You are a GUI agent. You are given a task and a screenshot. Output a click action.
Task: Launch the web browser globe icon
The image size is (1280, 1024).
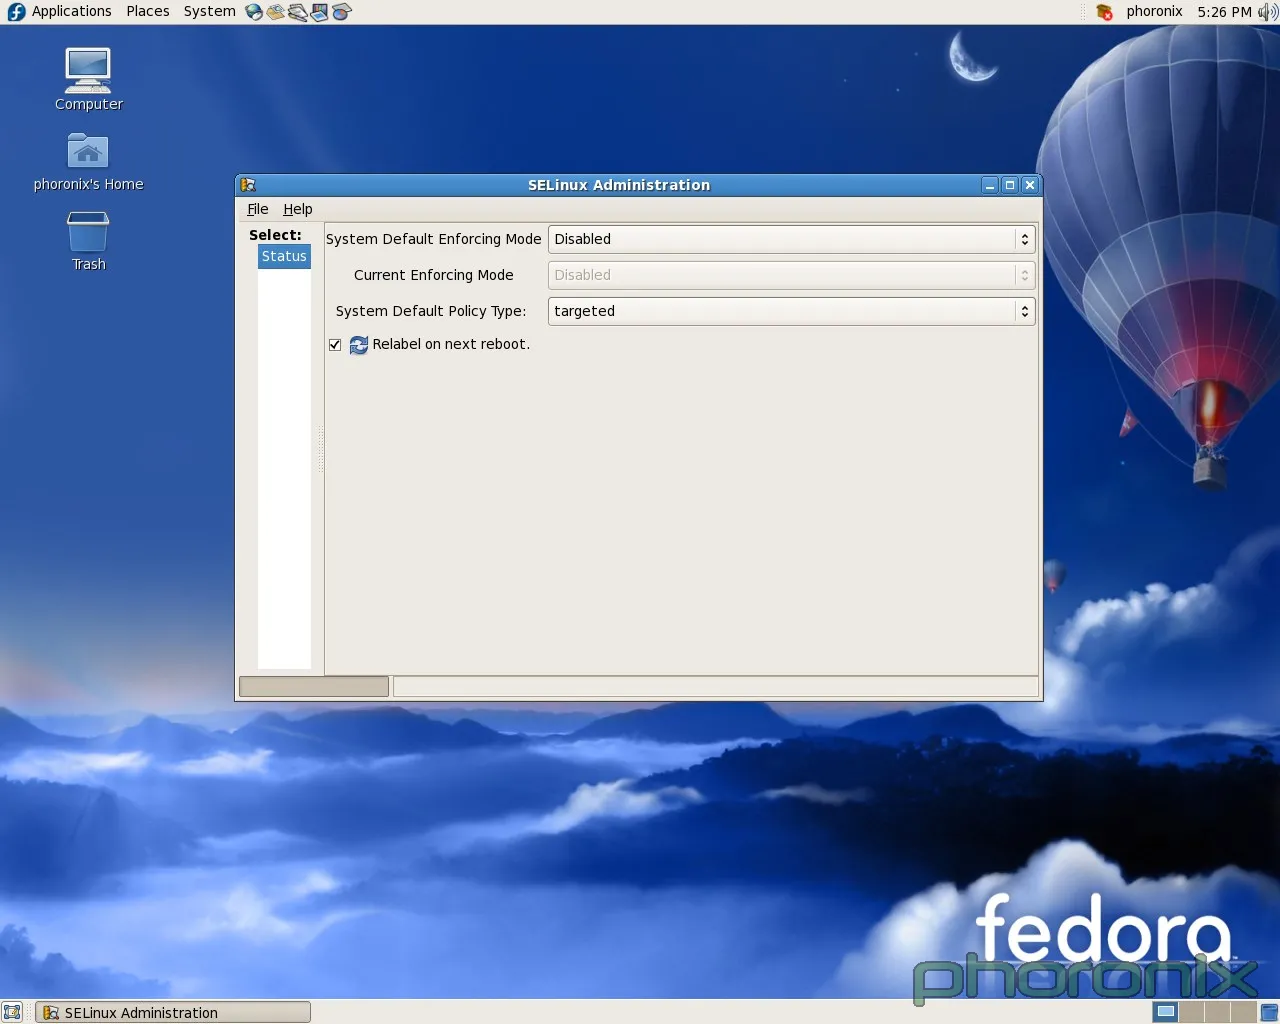254,12
